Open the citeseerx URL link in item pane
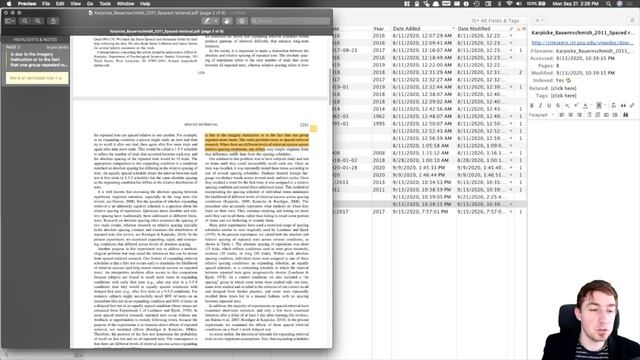Viewport: 640px width, 360px height. tap(582, 42)
